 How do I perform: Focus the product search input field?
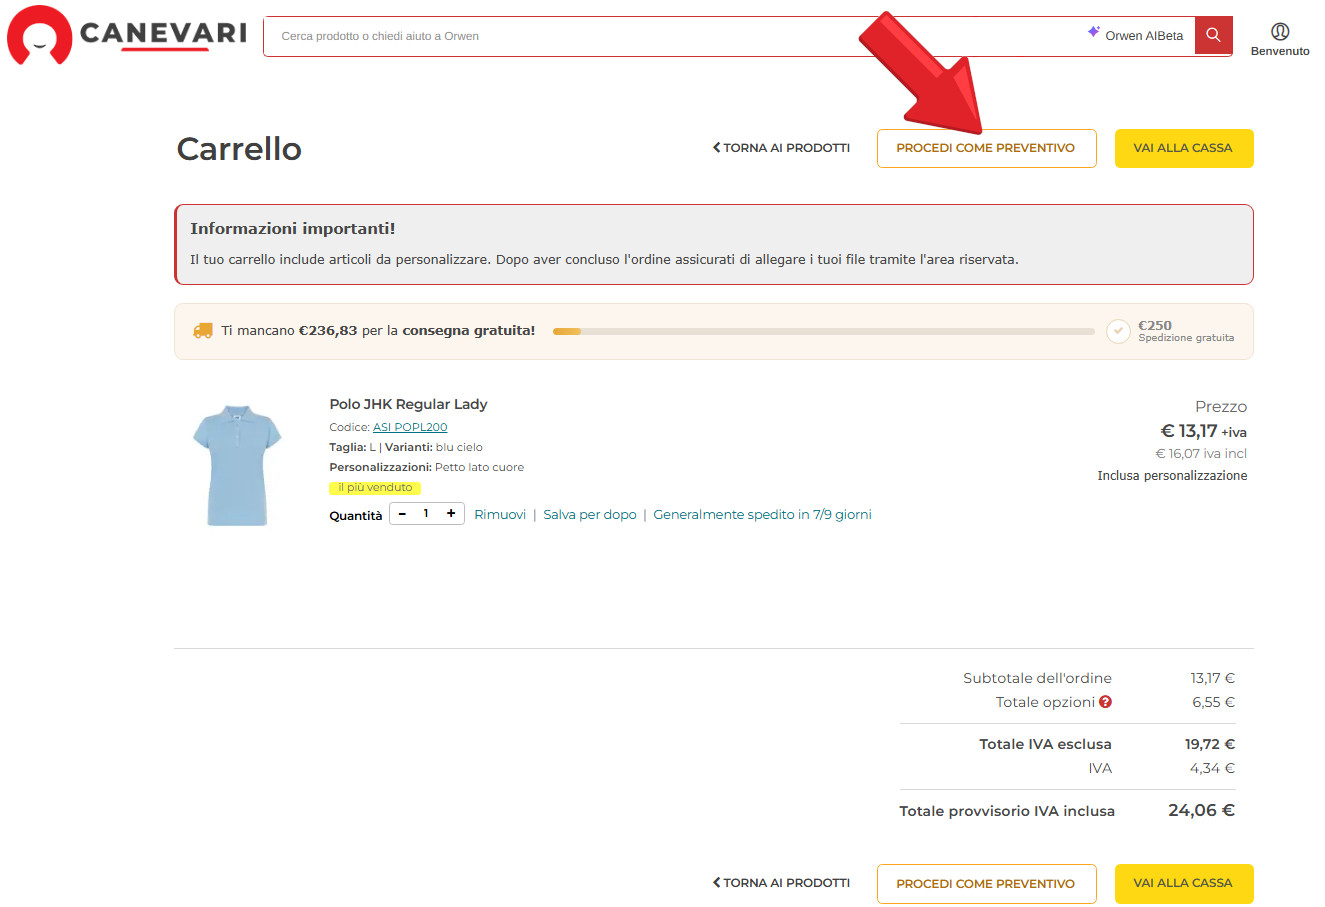tap(670, 36)
